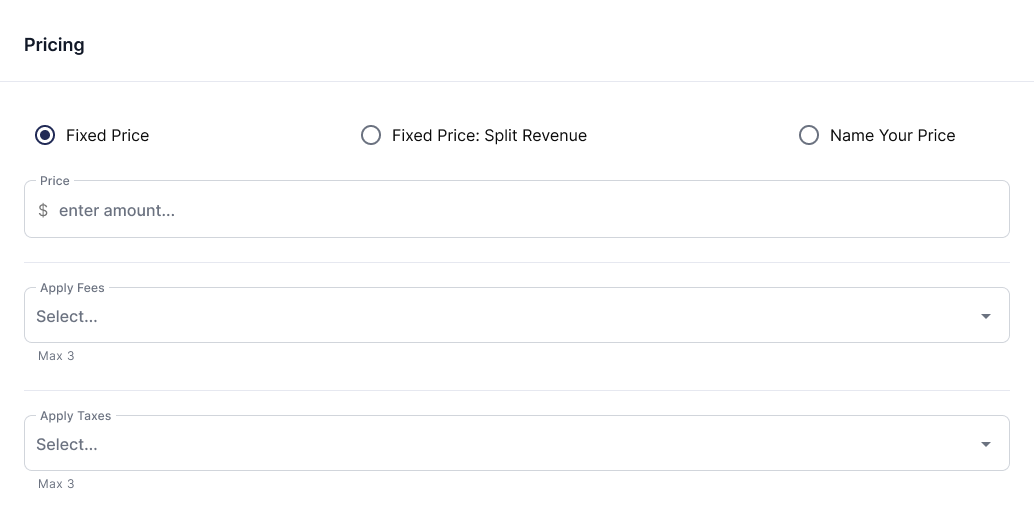This screenshot has height=526, width=1034.
Task: Click the Apply Fees field label
Action: click(72, 287)
